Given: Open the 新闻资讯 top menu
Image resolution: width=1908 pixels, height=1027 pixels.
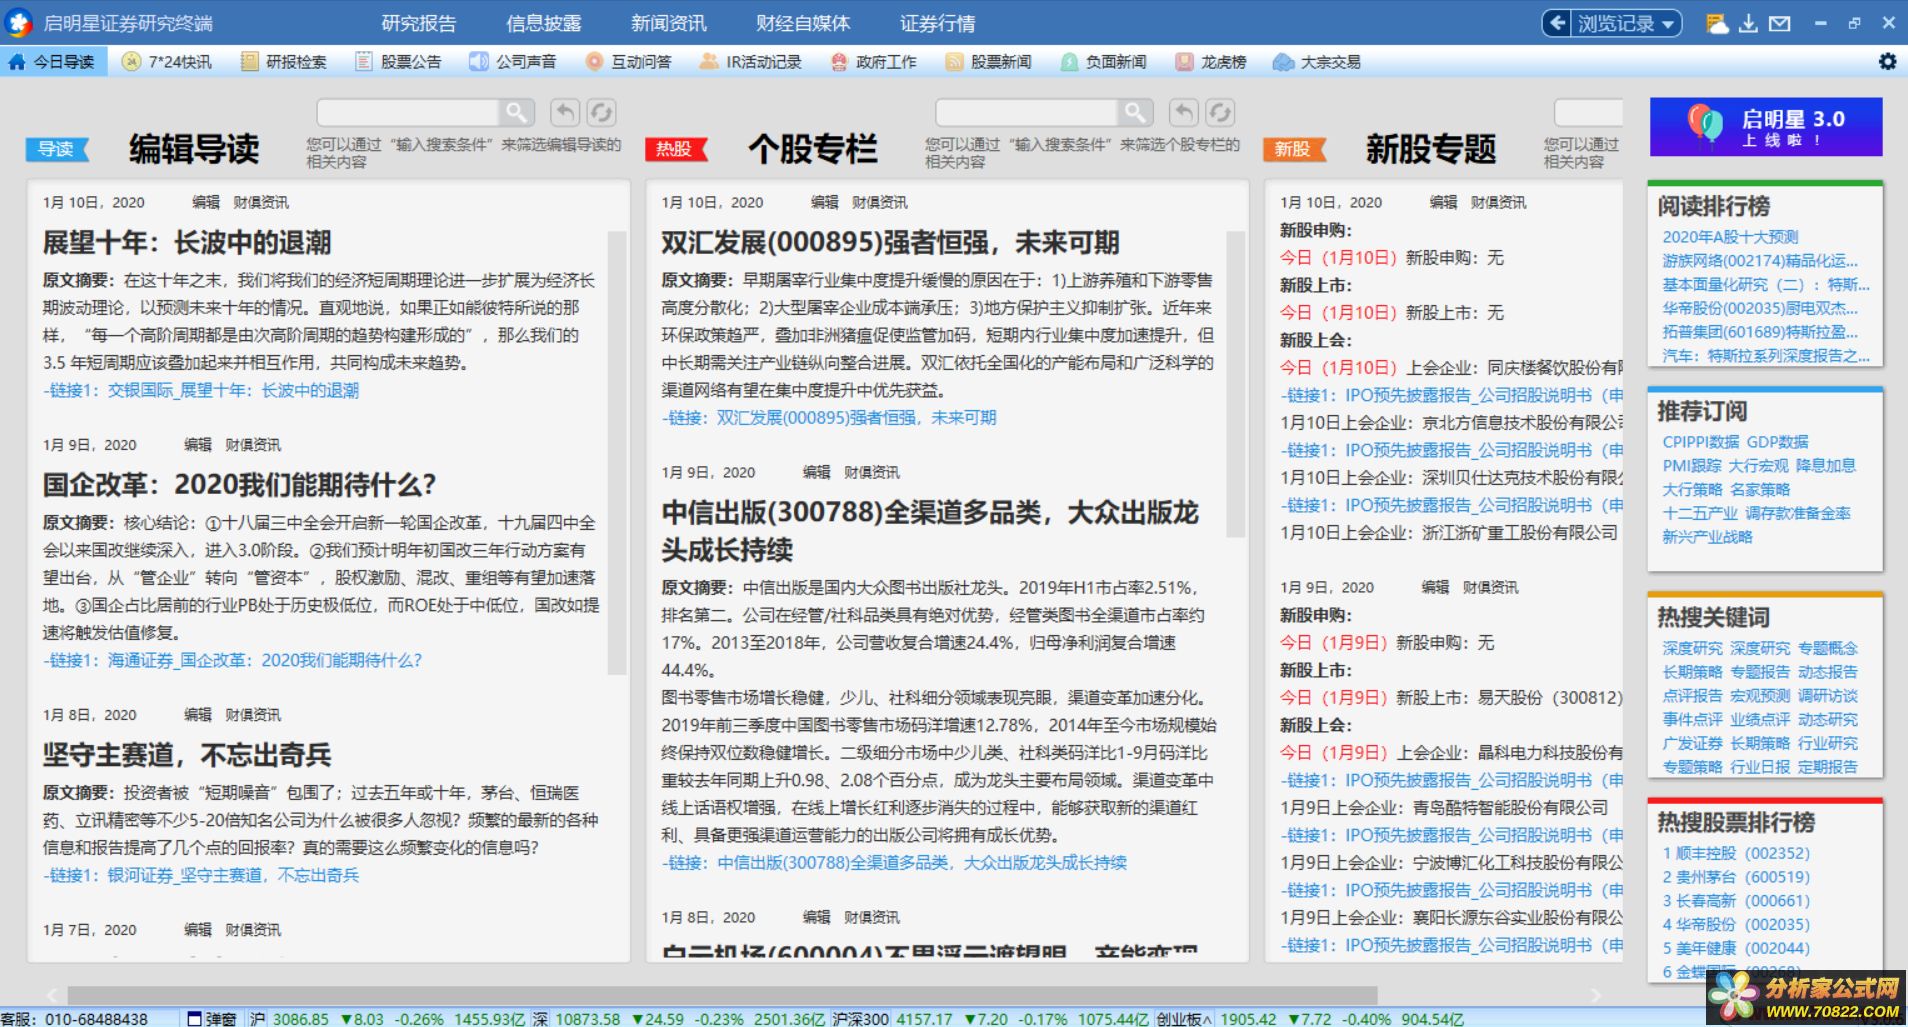Looking at the screenshot, I should click(x=669, y=23).
